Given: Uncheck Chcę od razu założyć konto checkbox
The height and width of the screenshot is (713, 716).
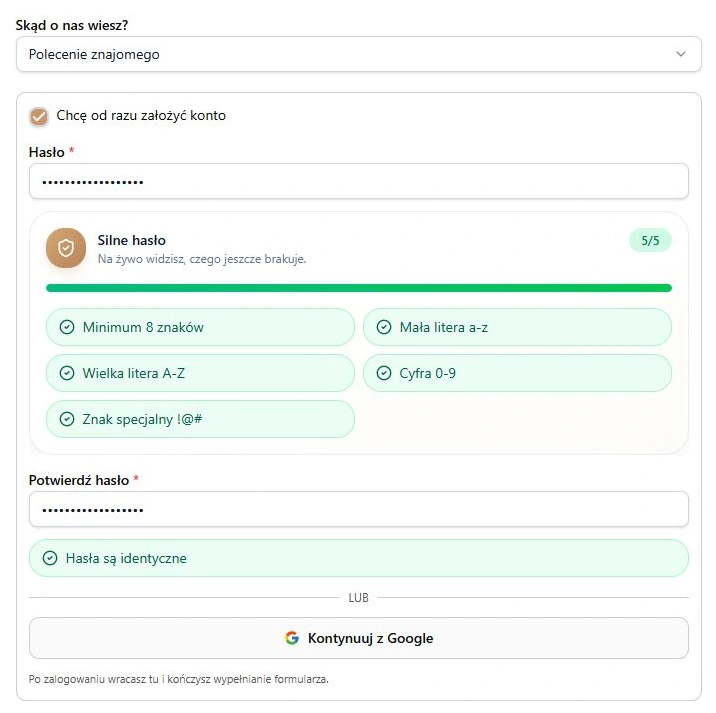Looking at the screenshot, I should click(39, 116).
